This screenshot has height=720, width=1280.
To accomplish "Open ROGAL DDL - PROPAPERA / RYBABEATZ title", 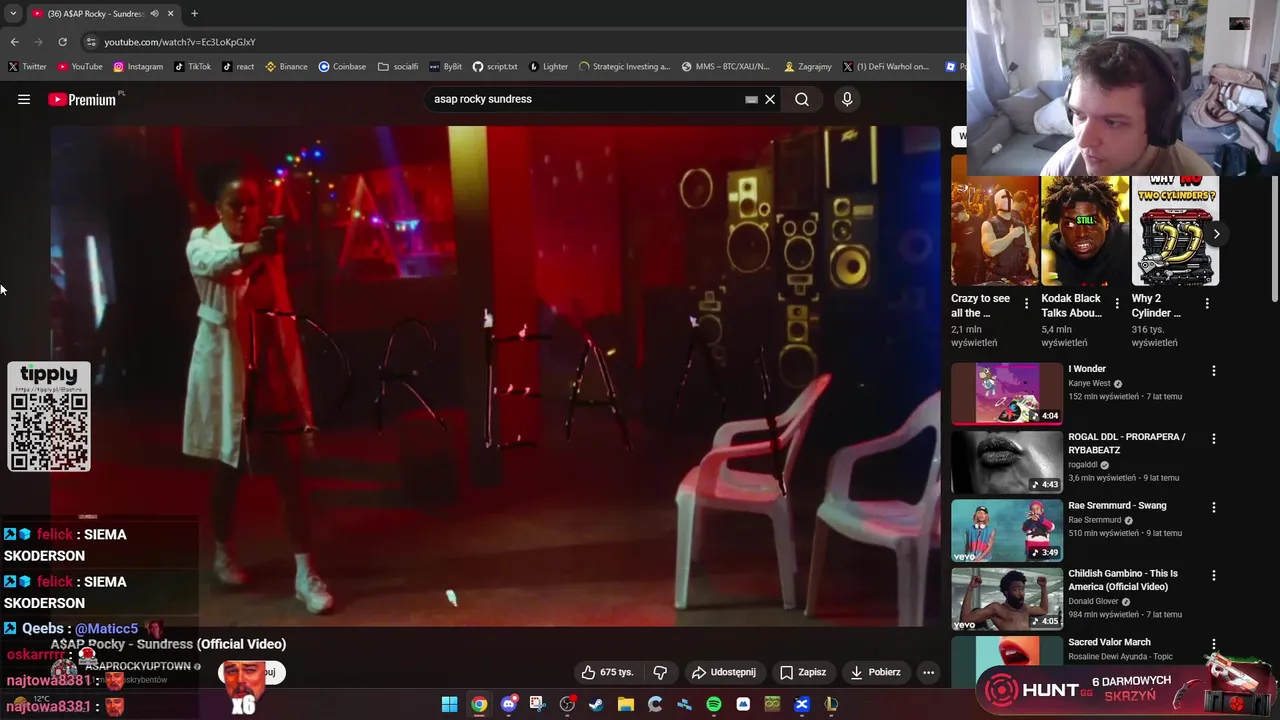I will tap(1126, 443).
